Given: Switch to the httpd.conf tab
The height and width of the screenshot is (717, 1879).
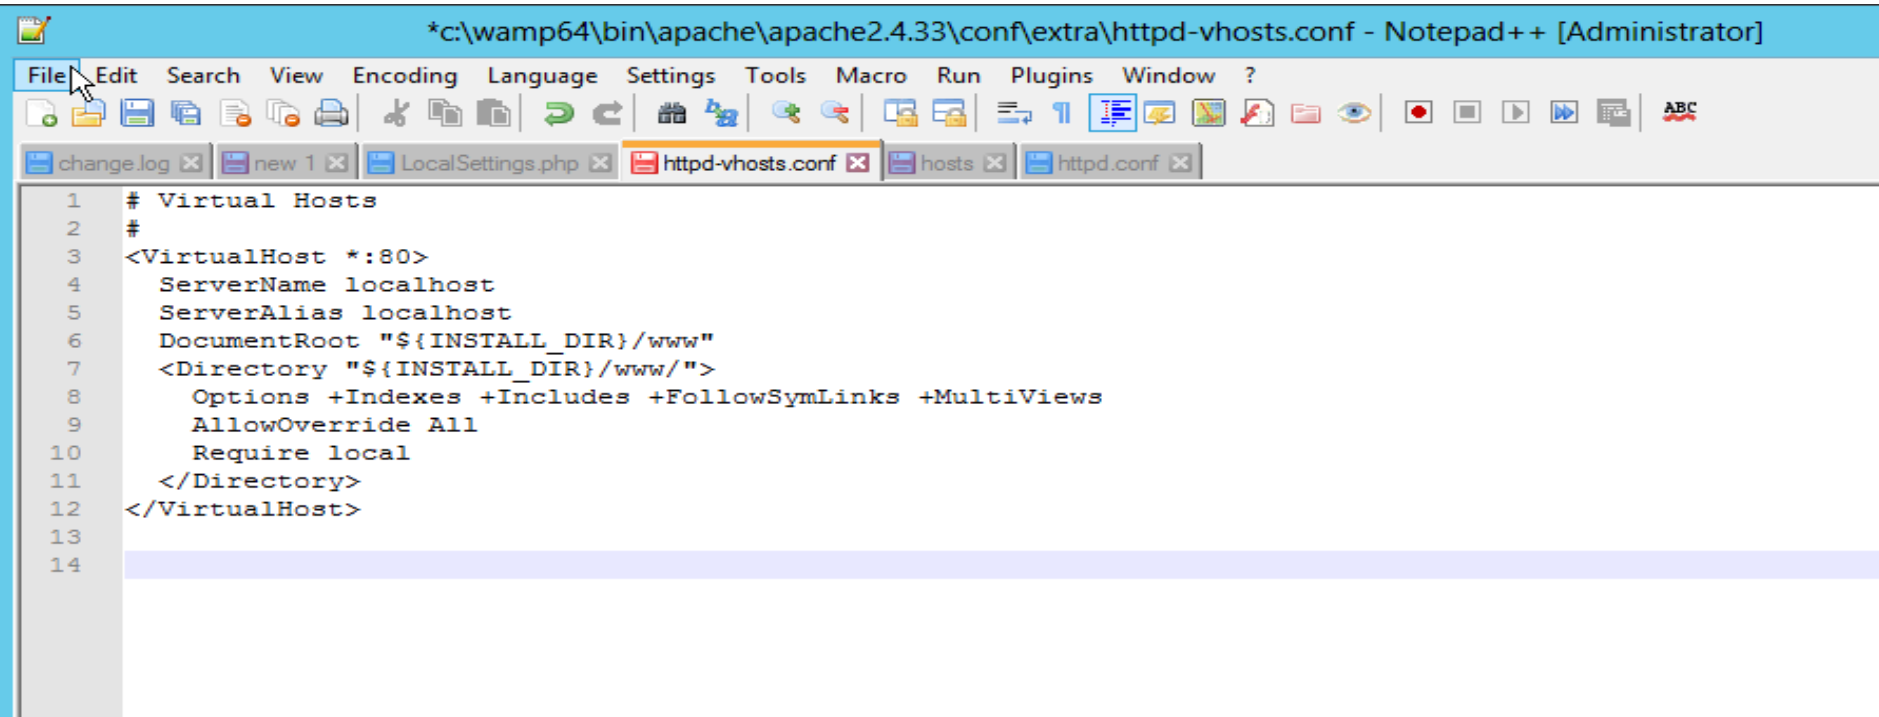Looking at the screenshot, I should 1107,163.
